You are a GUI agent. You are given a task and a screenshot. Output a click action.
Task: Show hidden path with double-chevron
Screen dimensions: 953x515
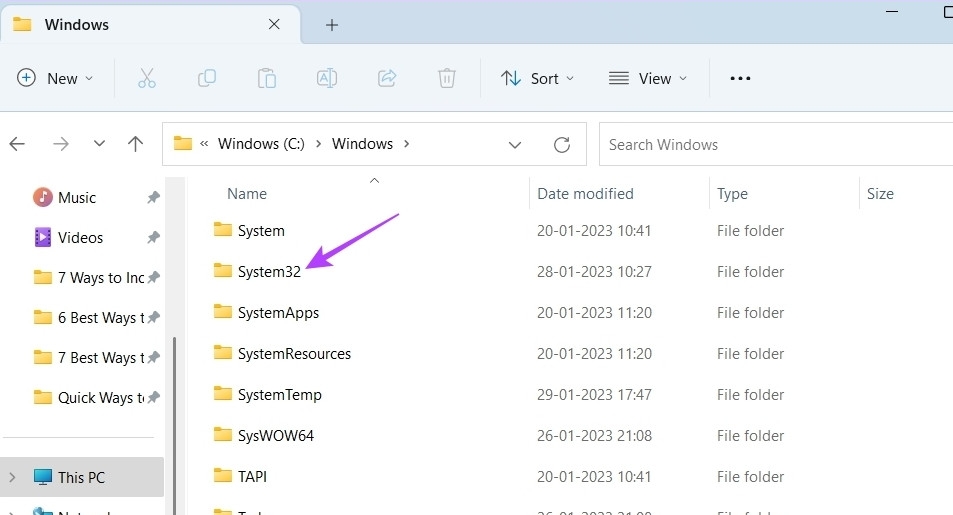[204, 144]
